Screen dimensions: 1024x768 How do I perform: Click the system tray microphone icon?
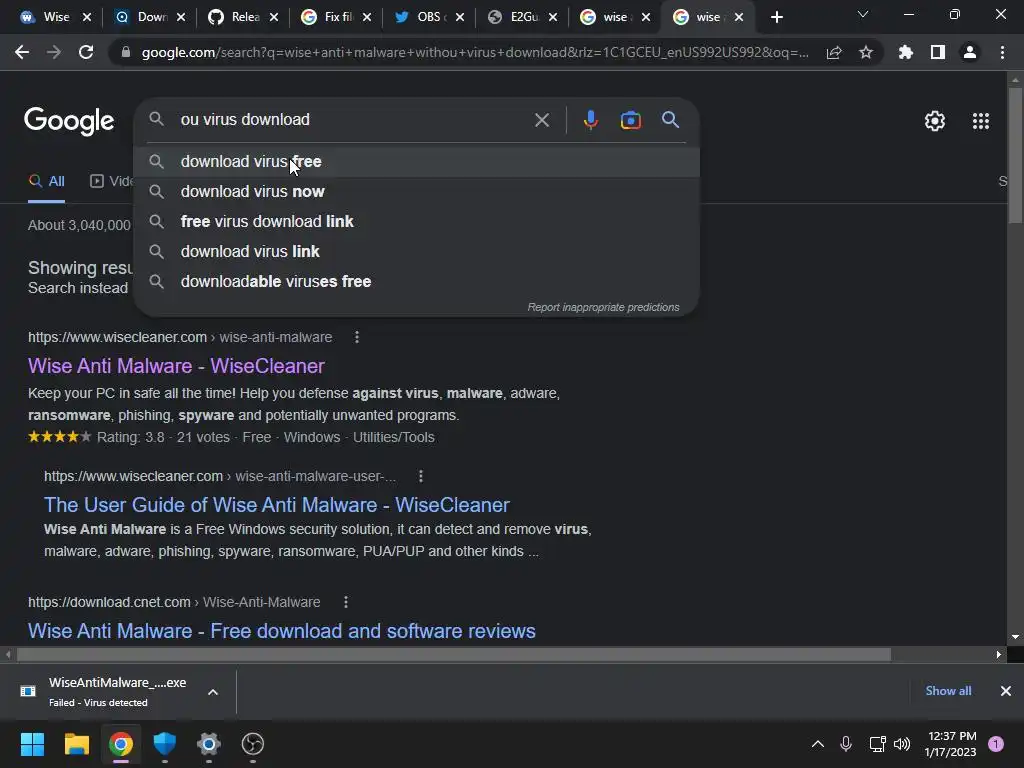pos(846,744)
